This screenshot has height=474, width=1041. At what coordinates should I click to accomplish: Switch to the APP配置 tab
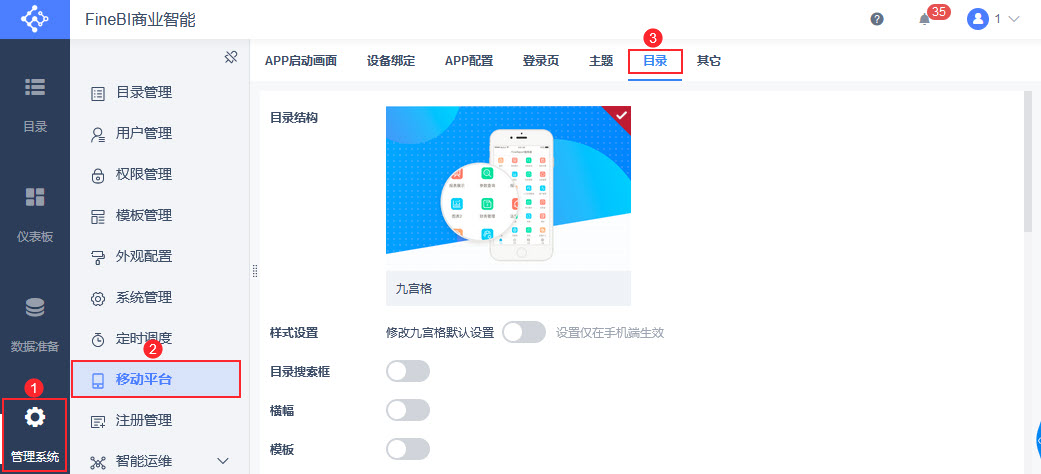pos(469,60)
